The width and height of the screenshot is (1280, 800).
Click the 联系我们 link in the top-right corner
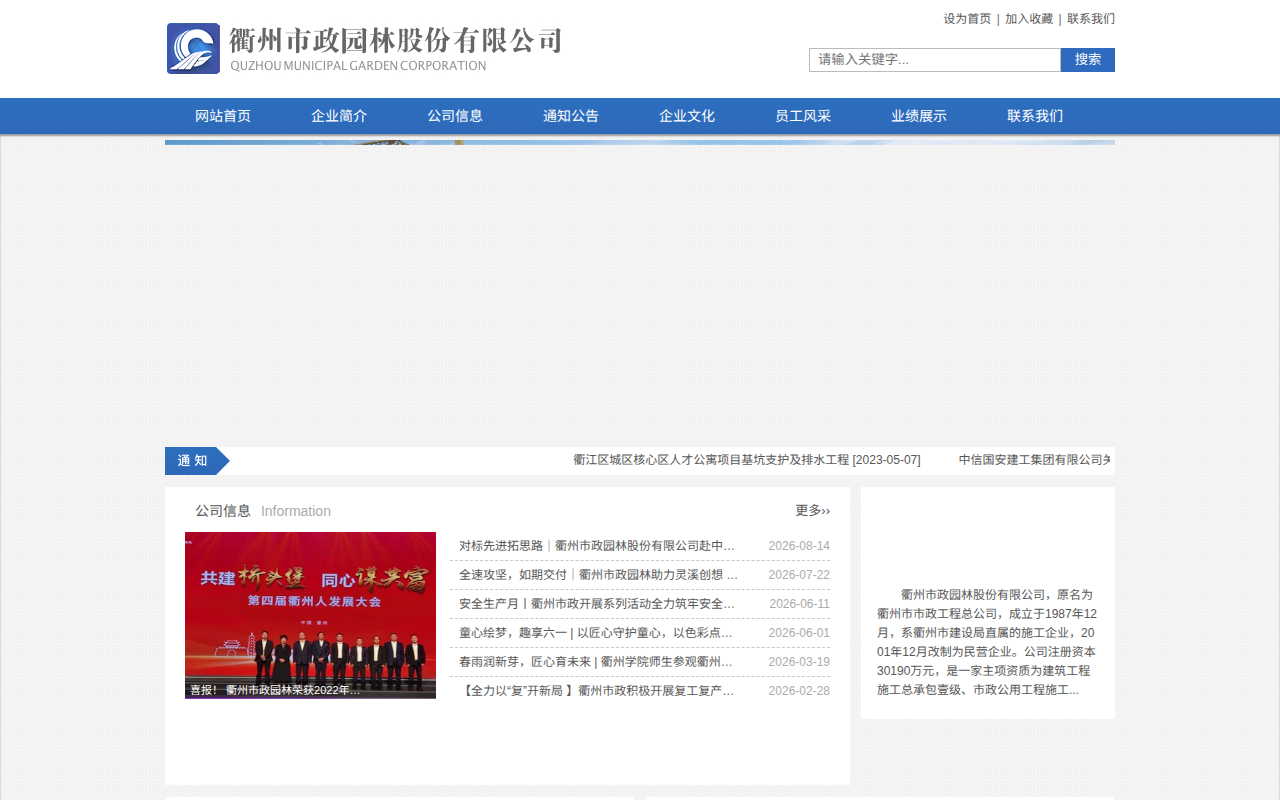click(1091, 19)
